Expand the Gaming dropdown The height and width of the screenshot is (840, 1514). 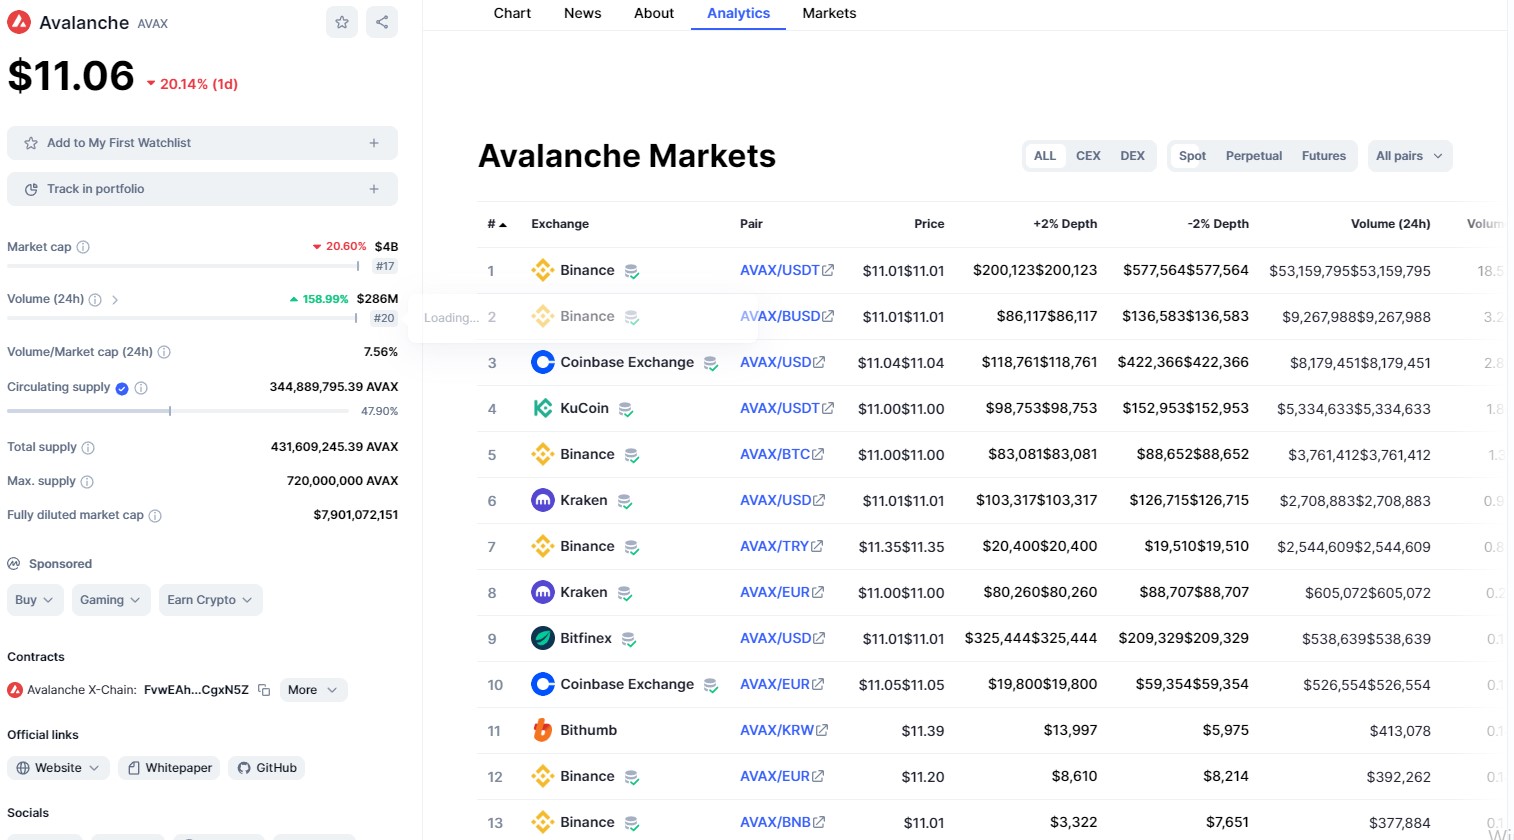[x=111, y=600]
